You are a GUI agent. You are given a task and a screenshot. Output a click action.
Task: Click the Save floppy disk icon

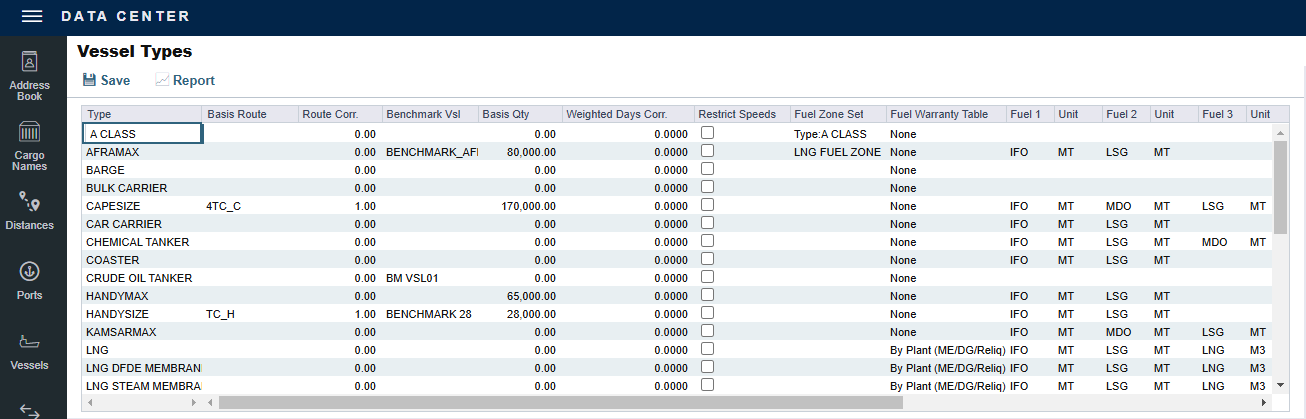[x=89, y=80]
